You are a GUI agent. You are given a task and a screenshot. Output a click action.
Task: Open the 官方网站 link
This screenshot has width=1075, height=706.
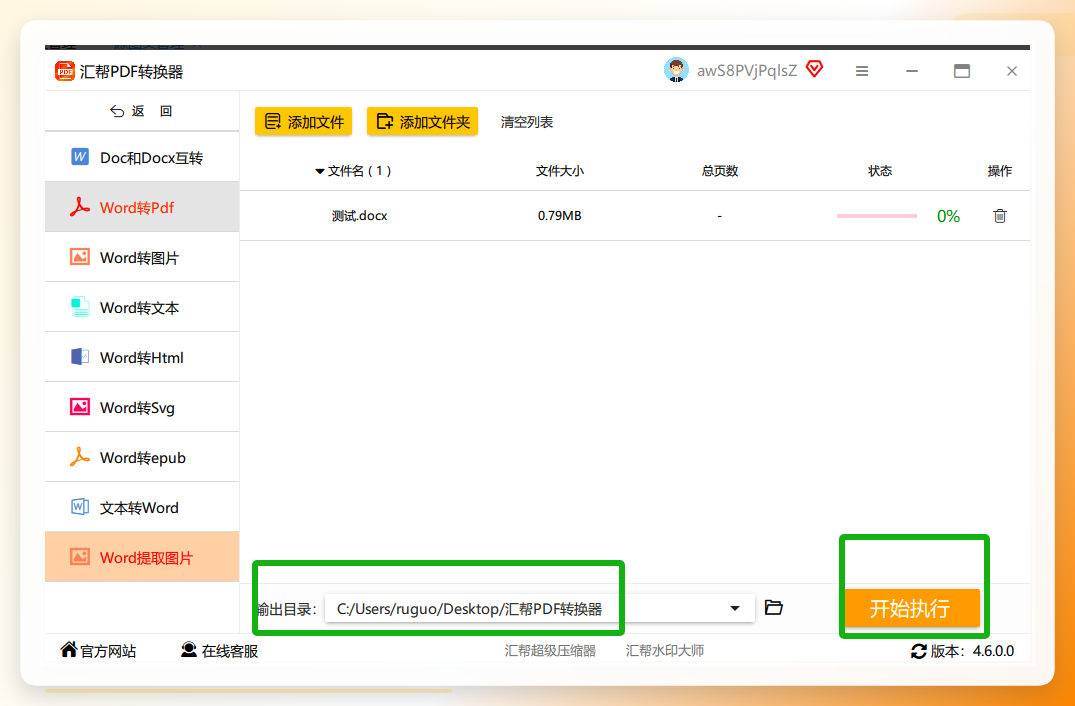98,650
